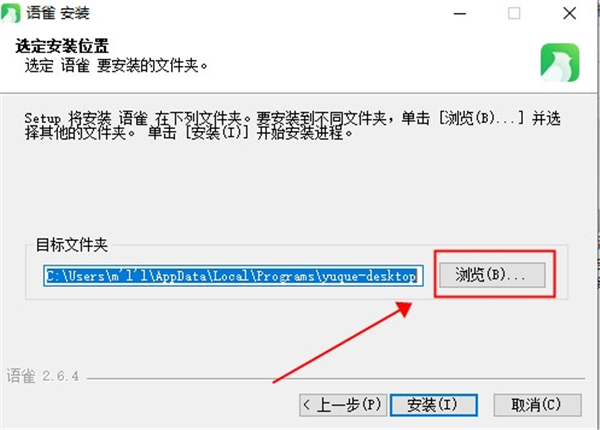Click the red highlight box around 浏览

(x=494, y=274)
